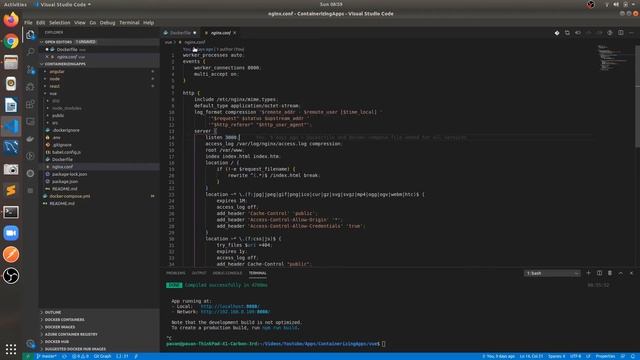Viewport: 640px width, 360px height.
Task: Open the File menu
Action: (x=28, y=22)
